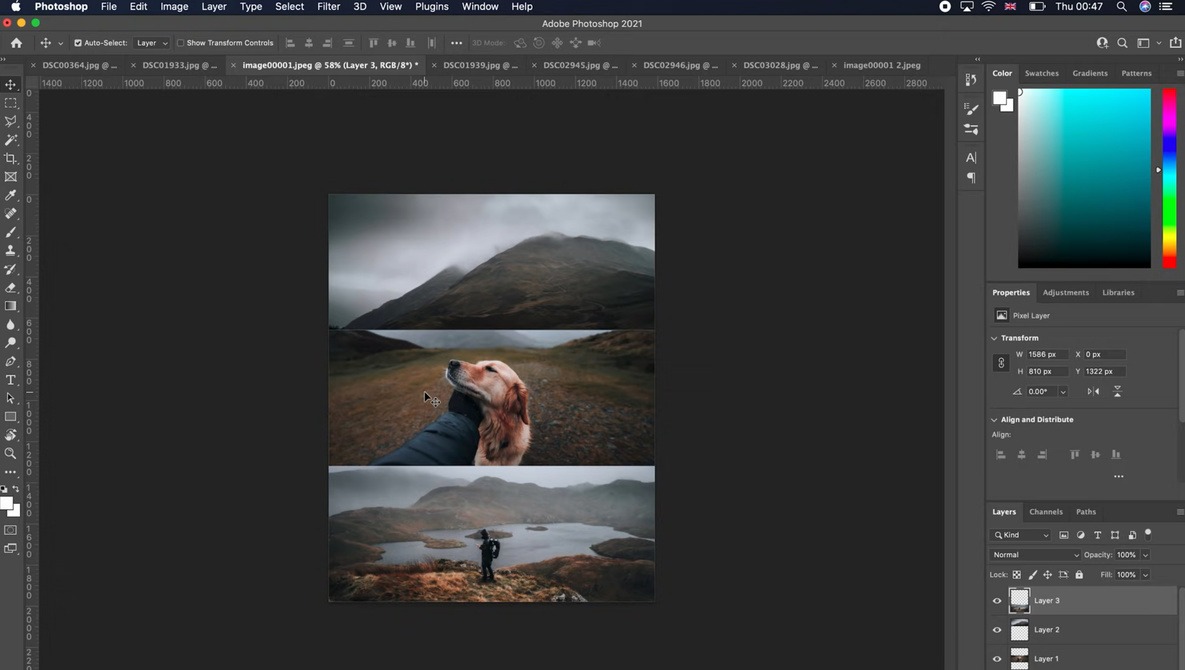Select the Eyedropper tool
This screenshot has height=670, width=1185.
pos(11,195)
